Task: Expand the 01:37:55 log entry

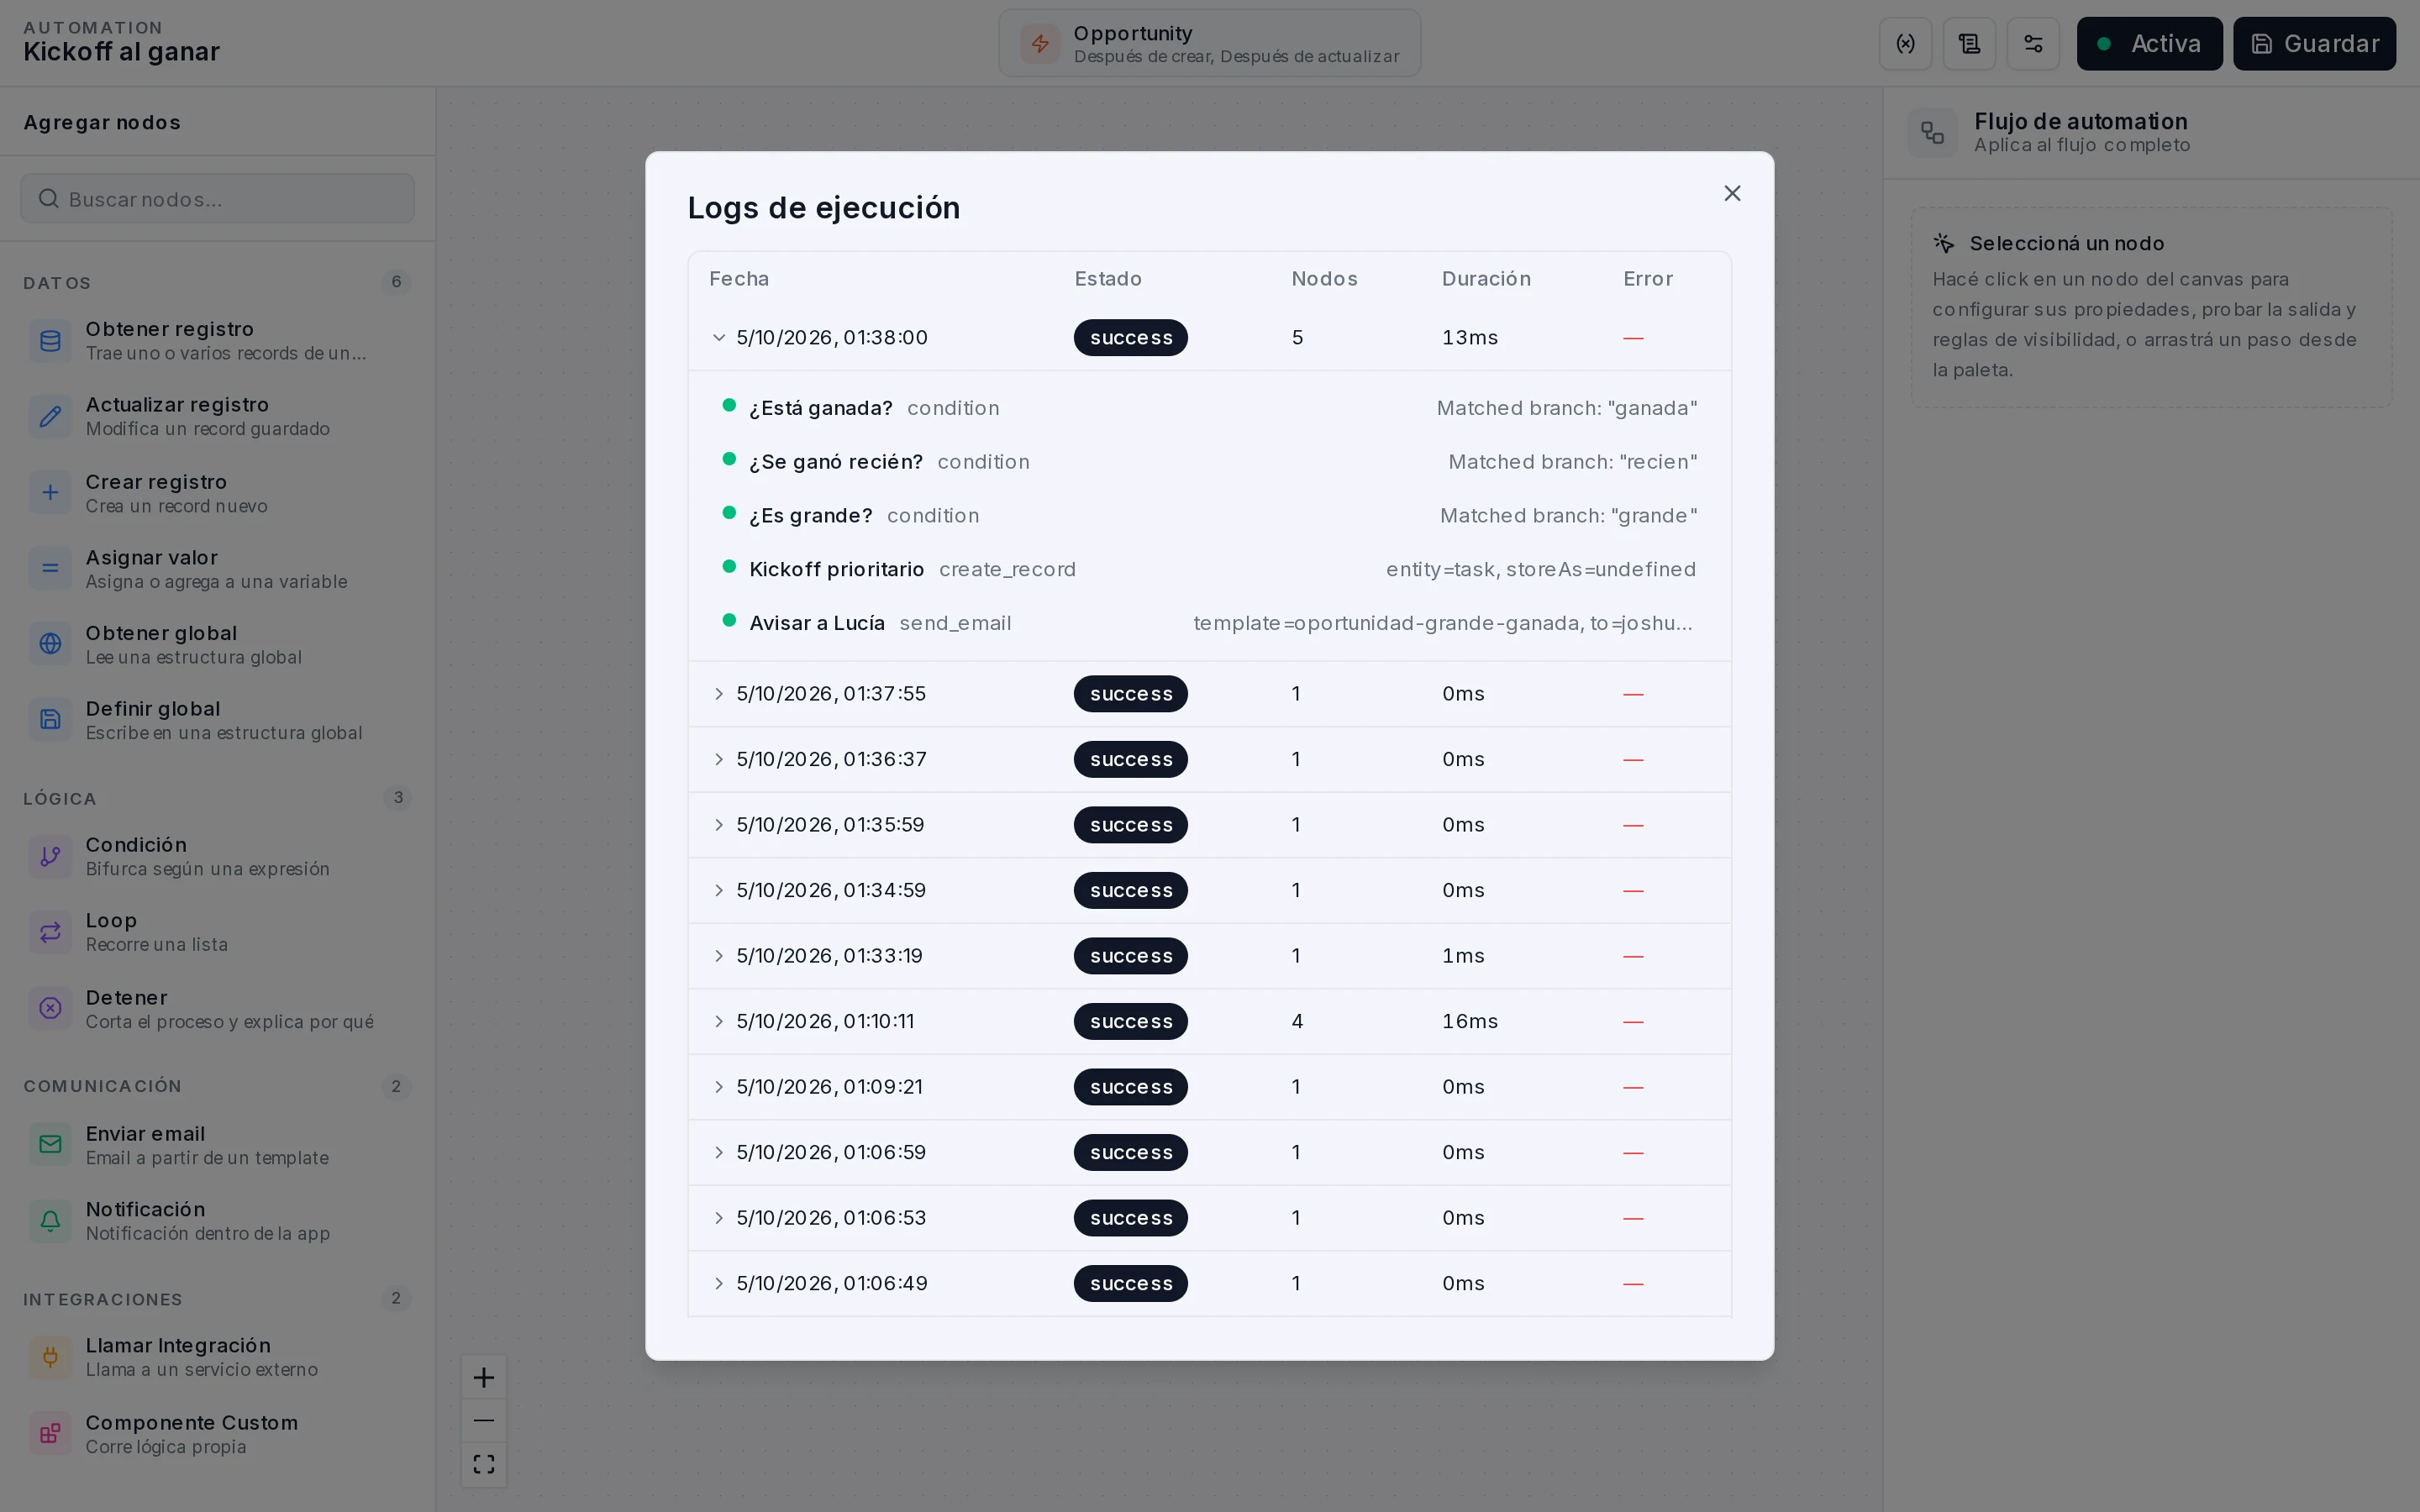Action: (x=718, y=694)
